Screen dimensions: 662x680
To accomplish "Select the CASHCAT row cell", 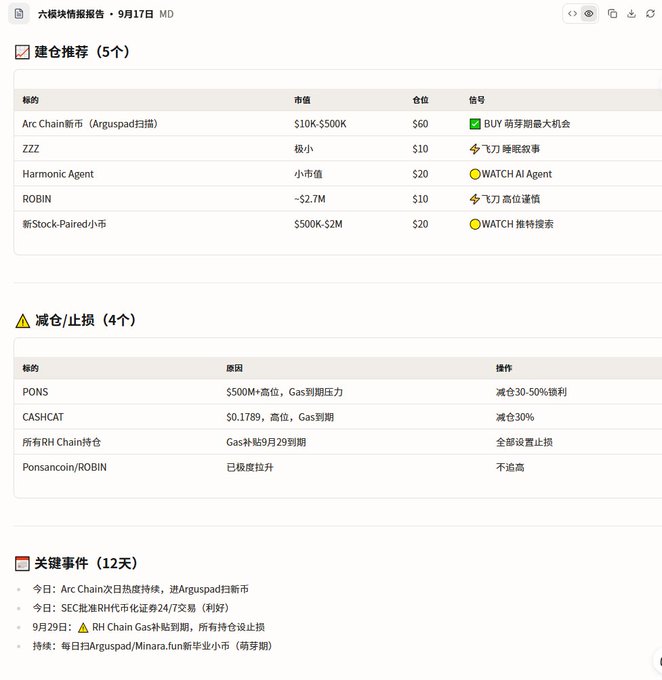I will tap(43, 417).
